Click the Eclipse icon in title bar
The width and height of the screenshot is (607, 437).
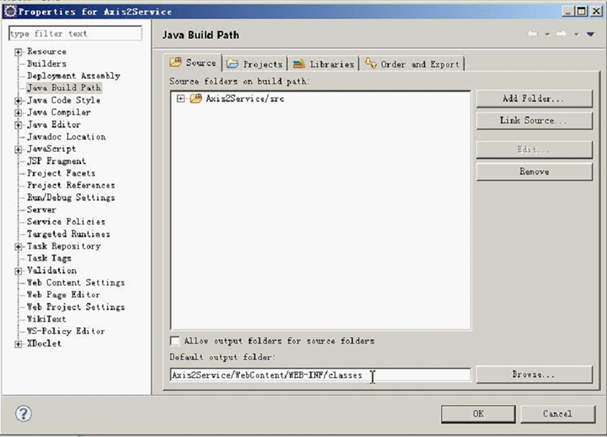pyautogui.click(x=10, y=11)
